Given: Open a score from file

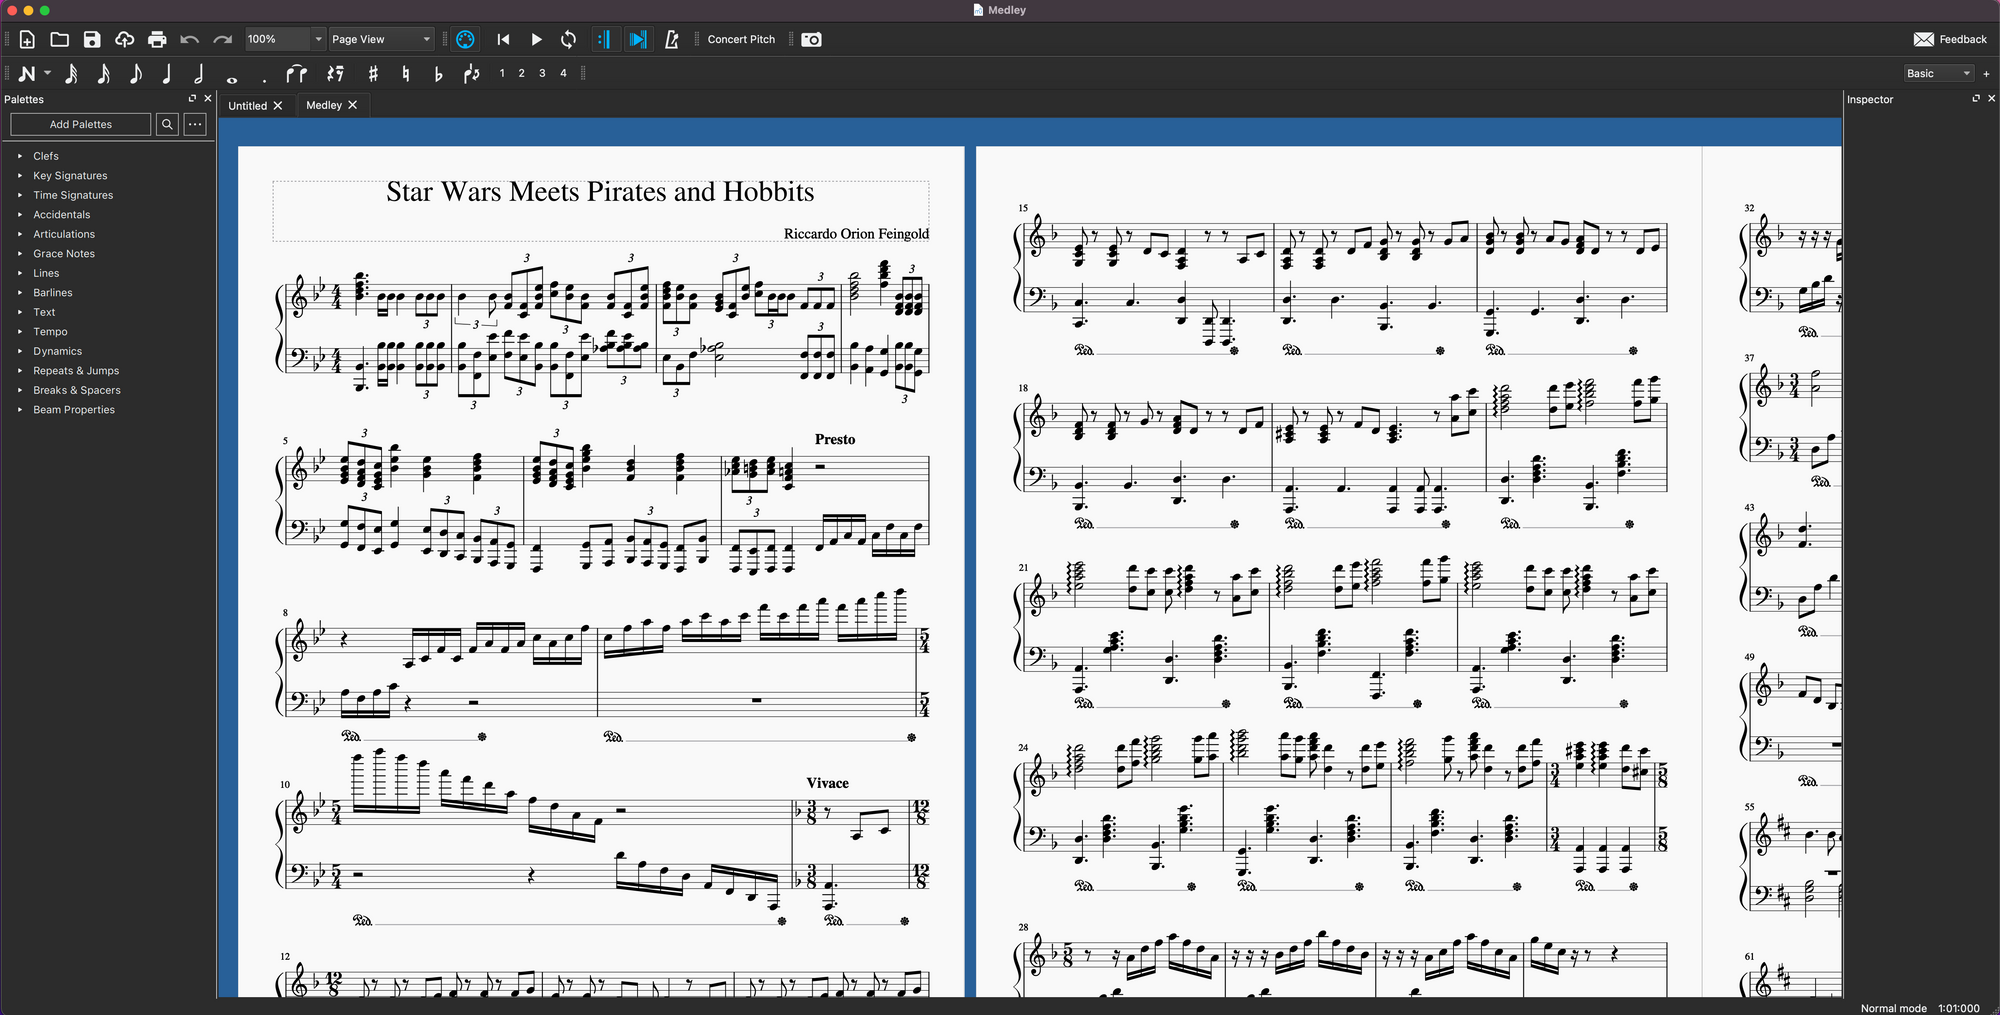Looking at the screenshot, I should tap(60, 39).
